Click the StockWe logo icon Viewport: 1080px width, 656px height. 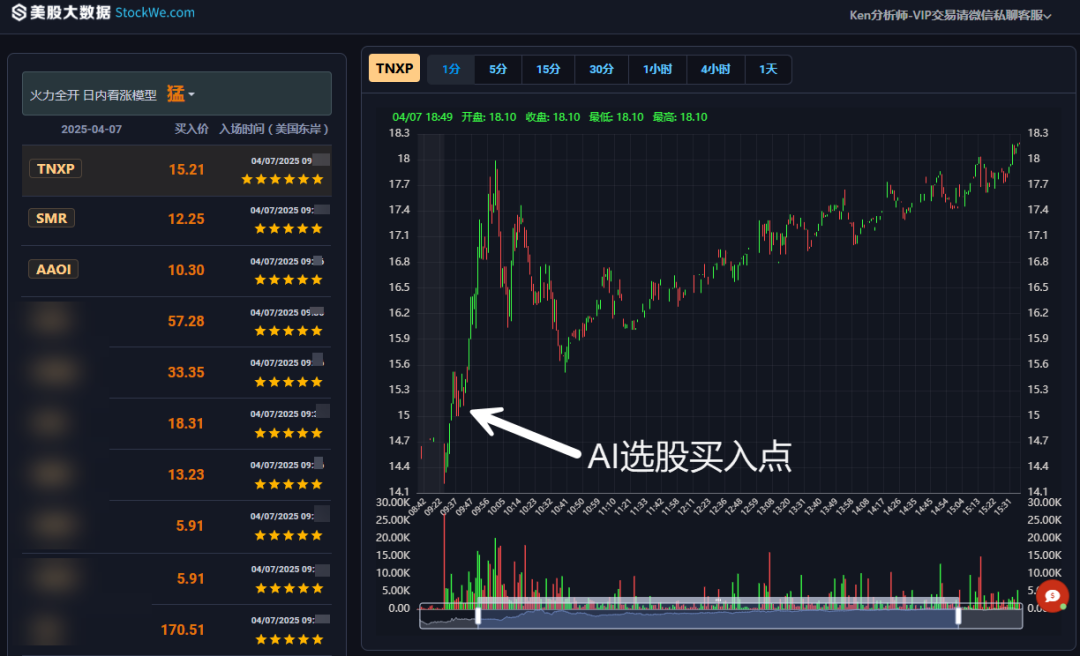pyautogui.click(x=19, y=12)
